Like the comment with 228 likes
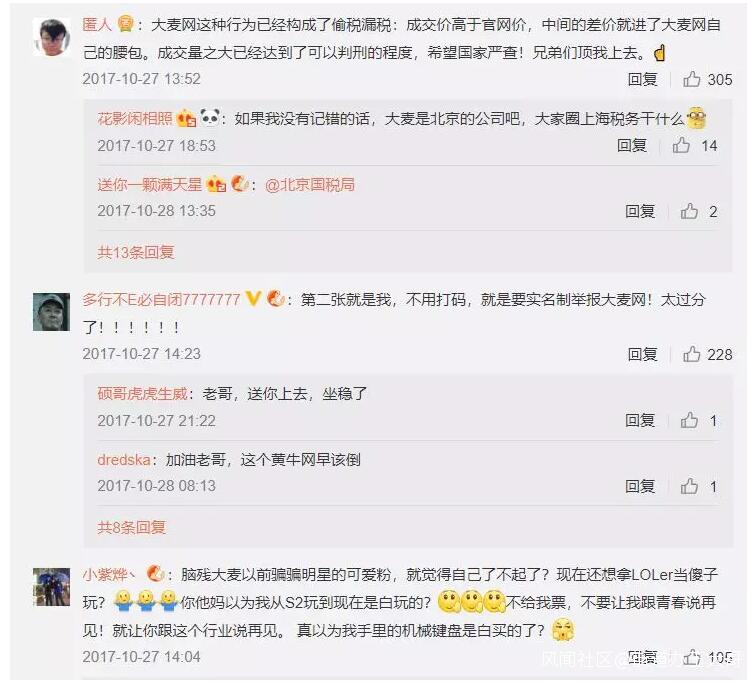The width and height of the screenshot is (754, 683). [691, 354]
